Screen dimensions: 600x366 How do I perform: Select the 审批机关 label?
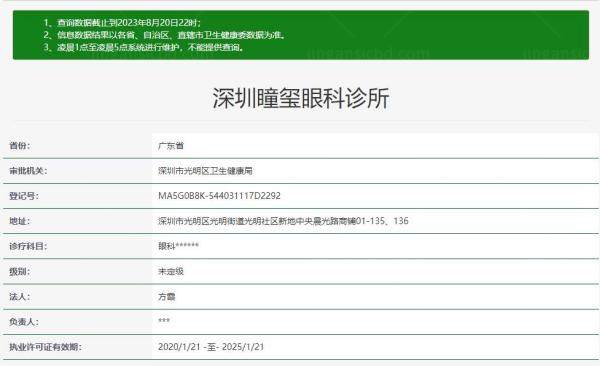(28, 171)
